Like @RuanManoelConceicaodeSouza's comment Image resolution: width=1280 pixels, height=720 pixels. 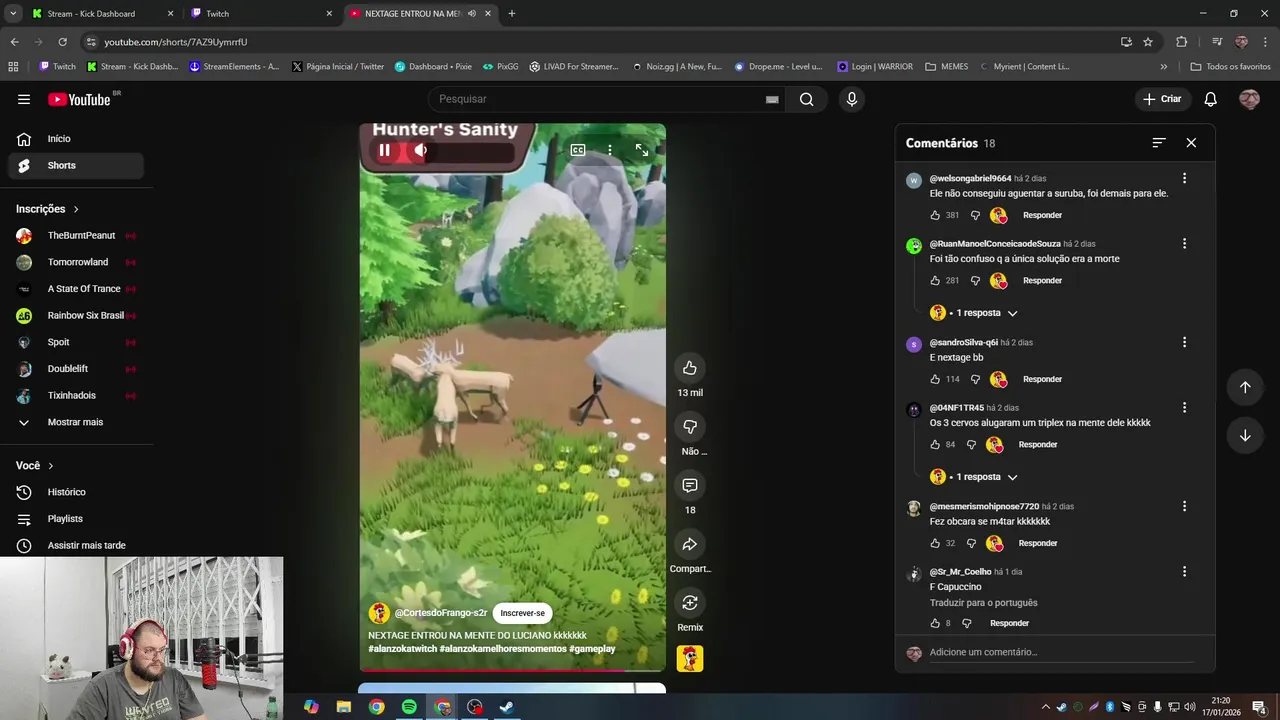click(x=935, y=280)
